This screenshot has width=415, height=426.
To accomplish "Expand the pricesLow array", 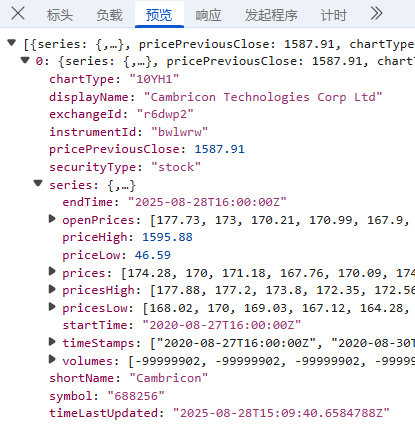I will tap(52, 307).
